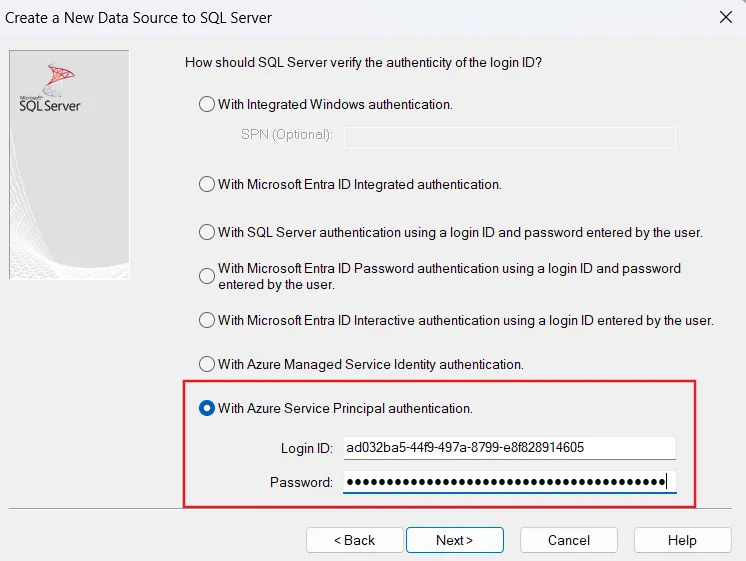Click the authenticity question heading text
The image size is (746, 561).
click(363, 62)
